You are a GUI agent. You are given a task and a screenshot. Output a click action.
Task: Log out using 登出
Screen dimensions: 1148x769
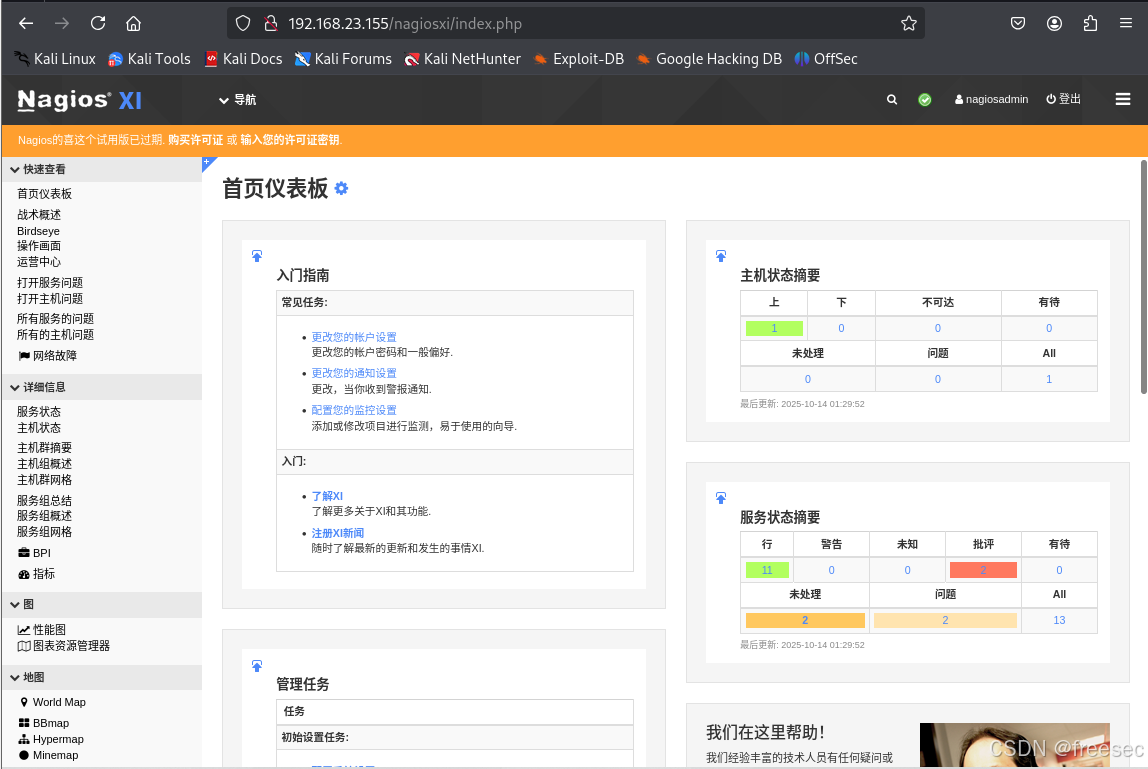point(1063,99)
